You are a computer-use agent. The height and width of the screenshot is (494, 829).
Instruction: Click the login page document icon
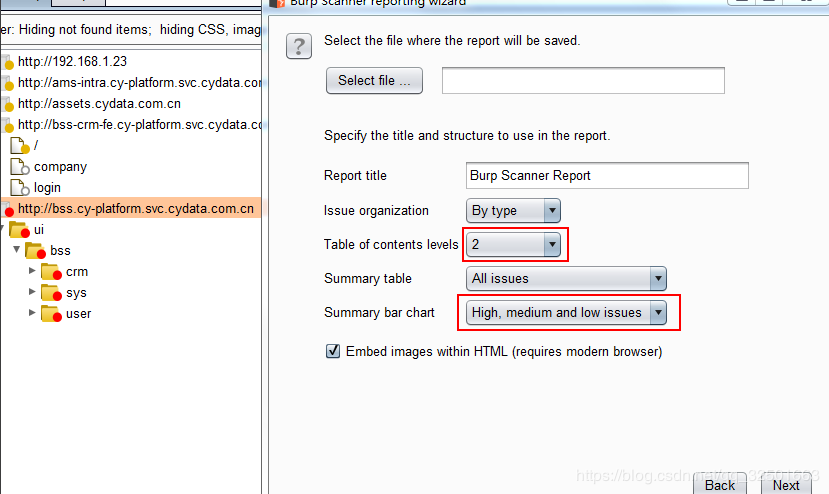tap(20, 188)
